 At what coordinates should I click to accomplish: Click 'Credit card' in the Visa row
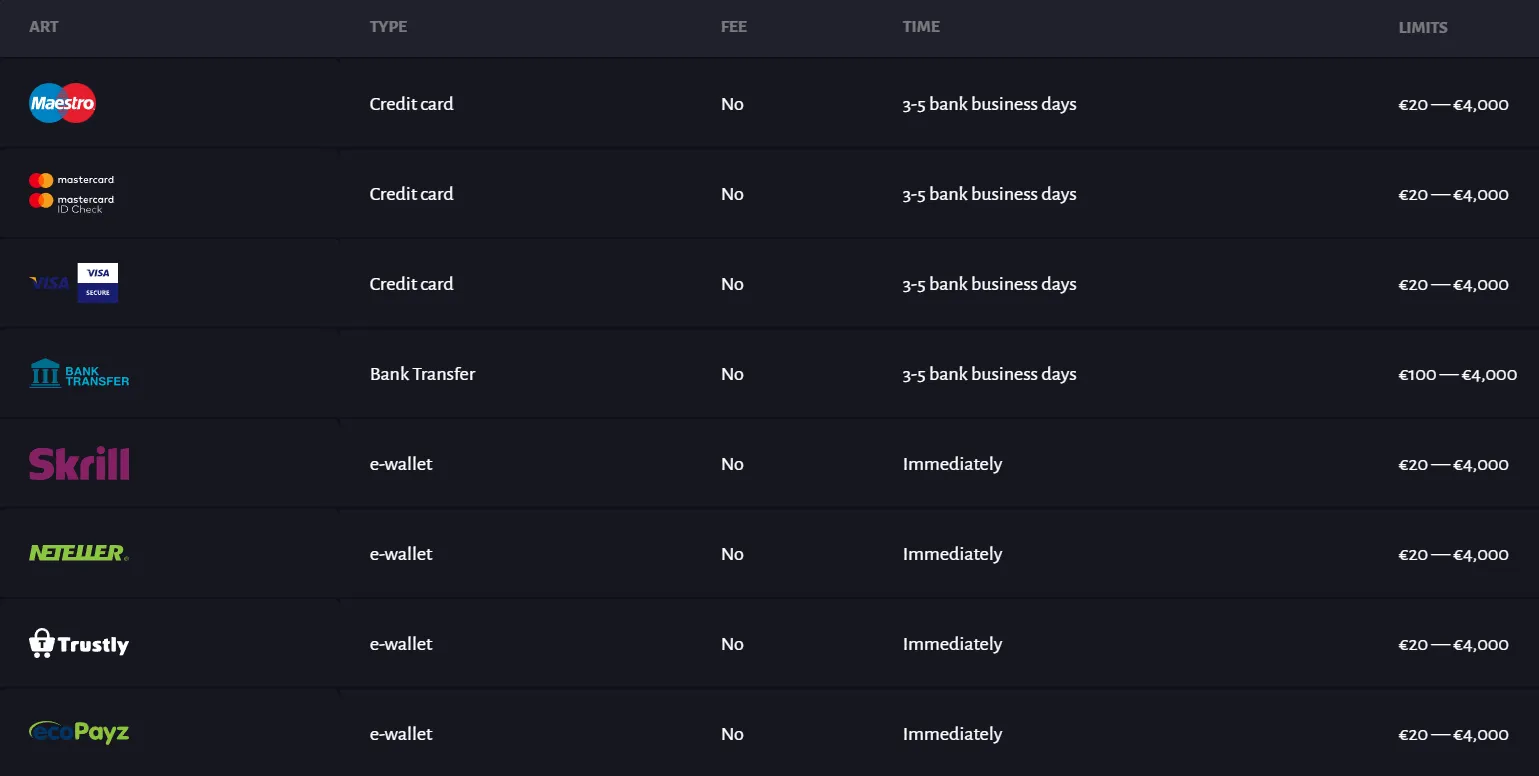coord(411,284)
